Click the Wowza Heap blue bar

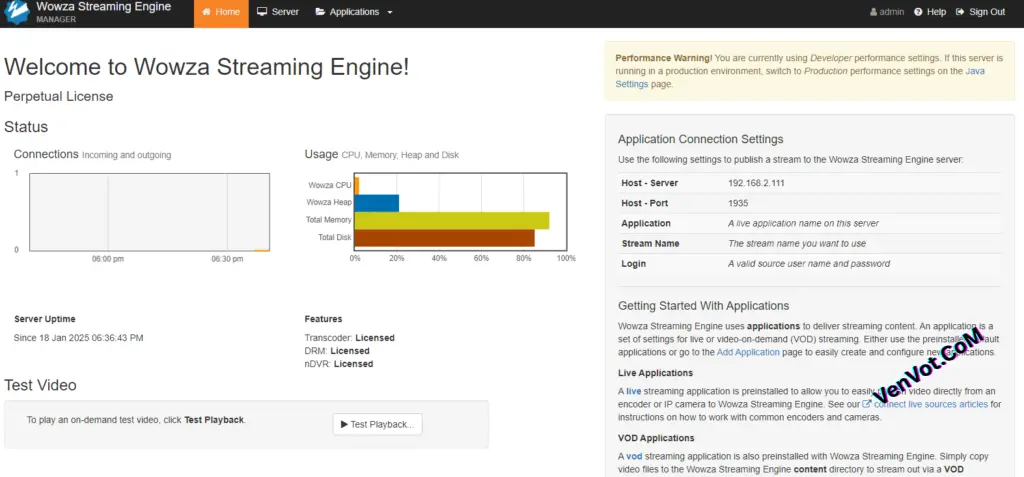(x=377, y=203)
